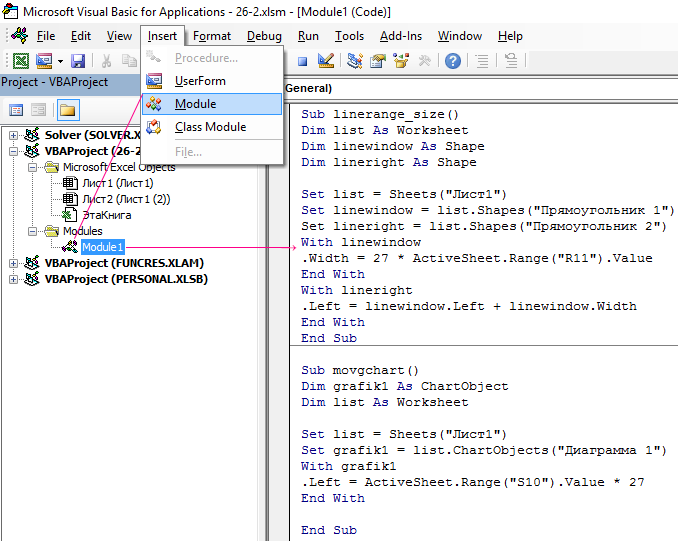Expand the Solver project node
Viewport: 678px width, 541px height.
pyautogui.click(x=13, y=135)
